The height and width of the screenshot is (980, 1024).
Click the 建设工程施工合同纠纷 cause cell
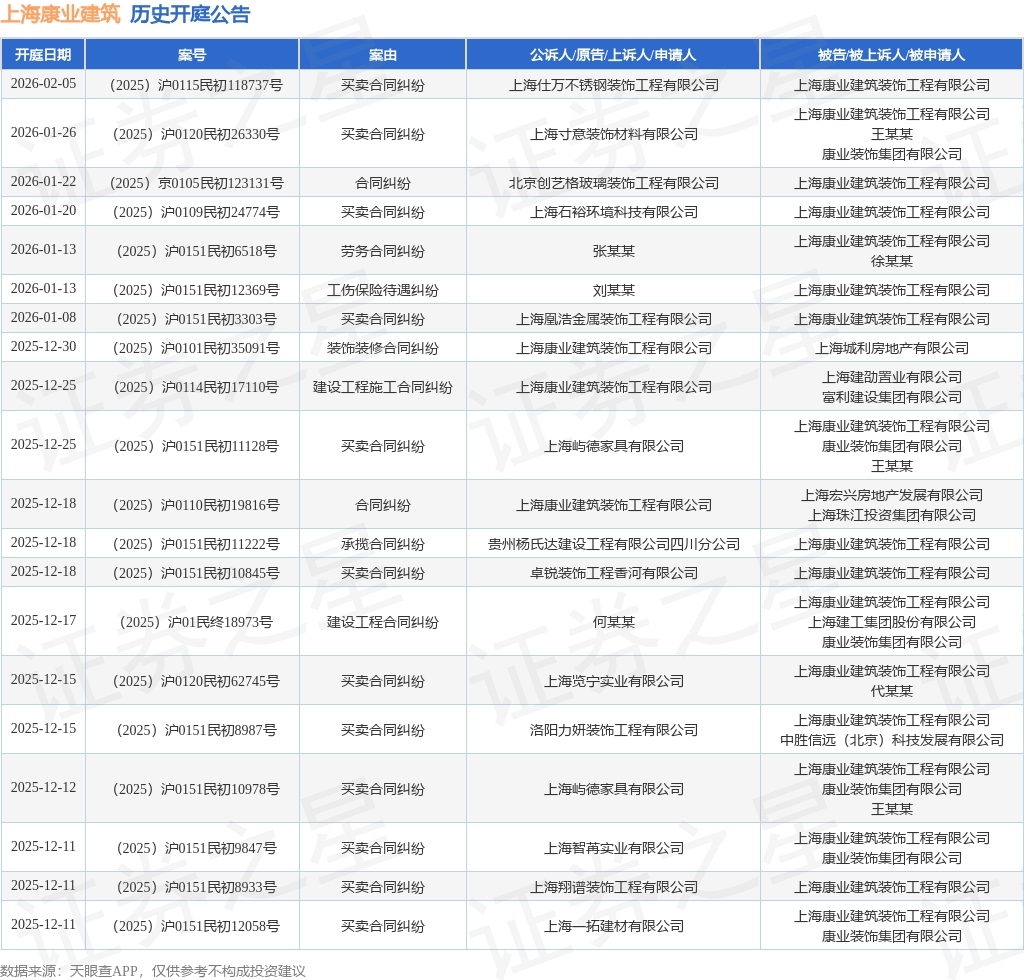[383, 387]
